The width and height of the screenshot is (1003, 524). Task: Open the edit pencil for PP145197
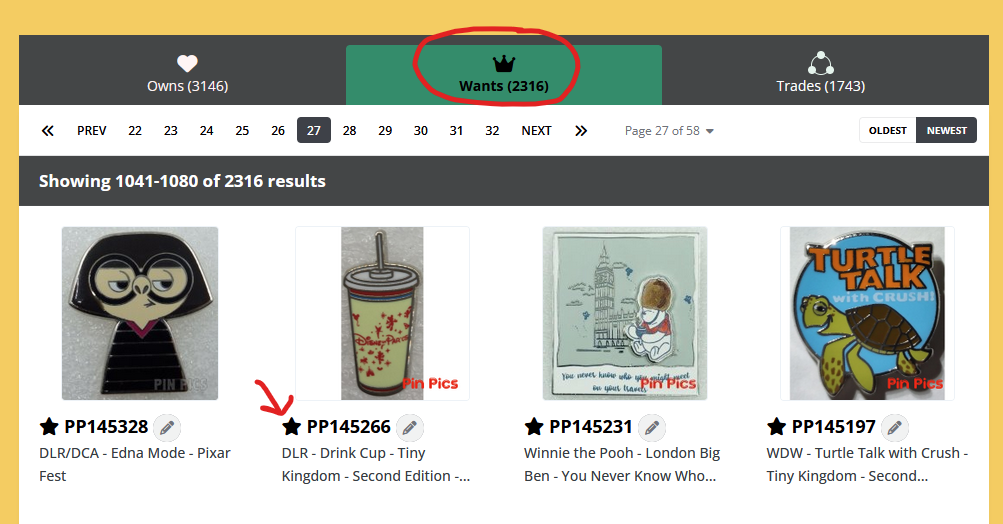click(894, 427)
